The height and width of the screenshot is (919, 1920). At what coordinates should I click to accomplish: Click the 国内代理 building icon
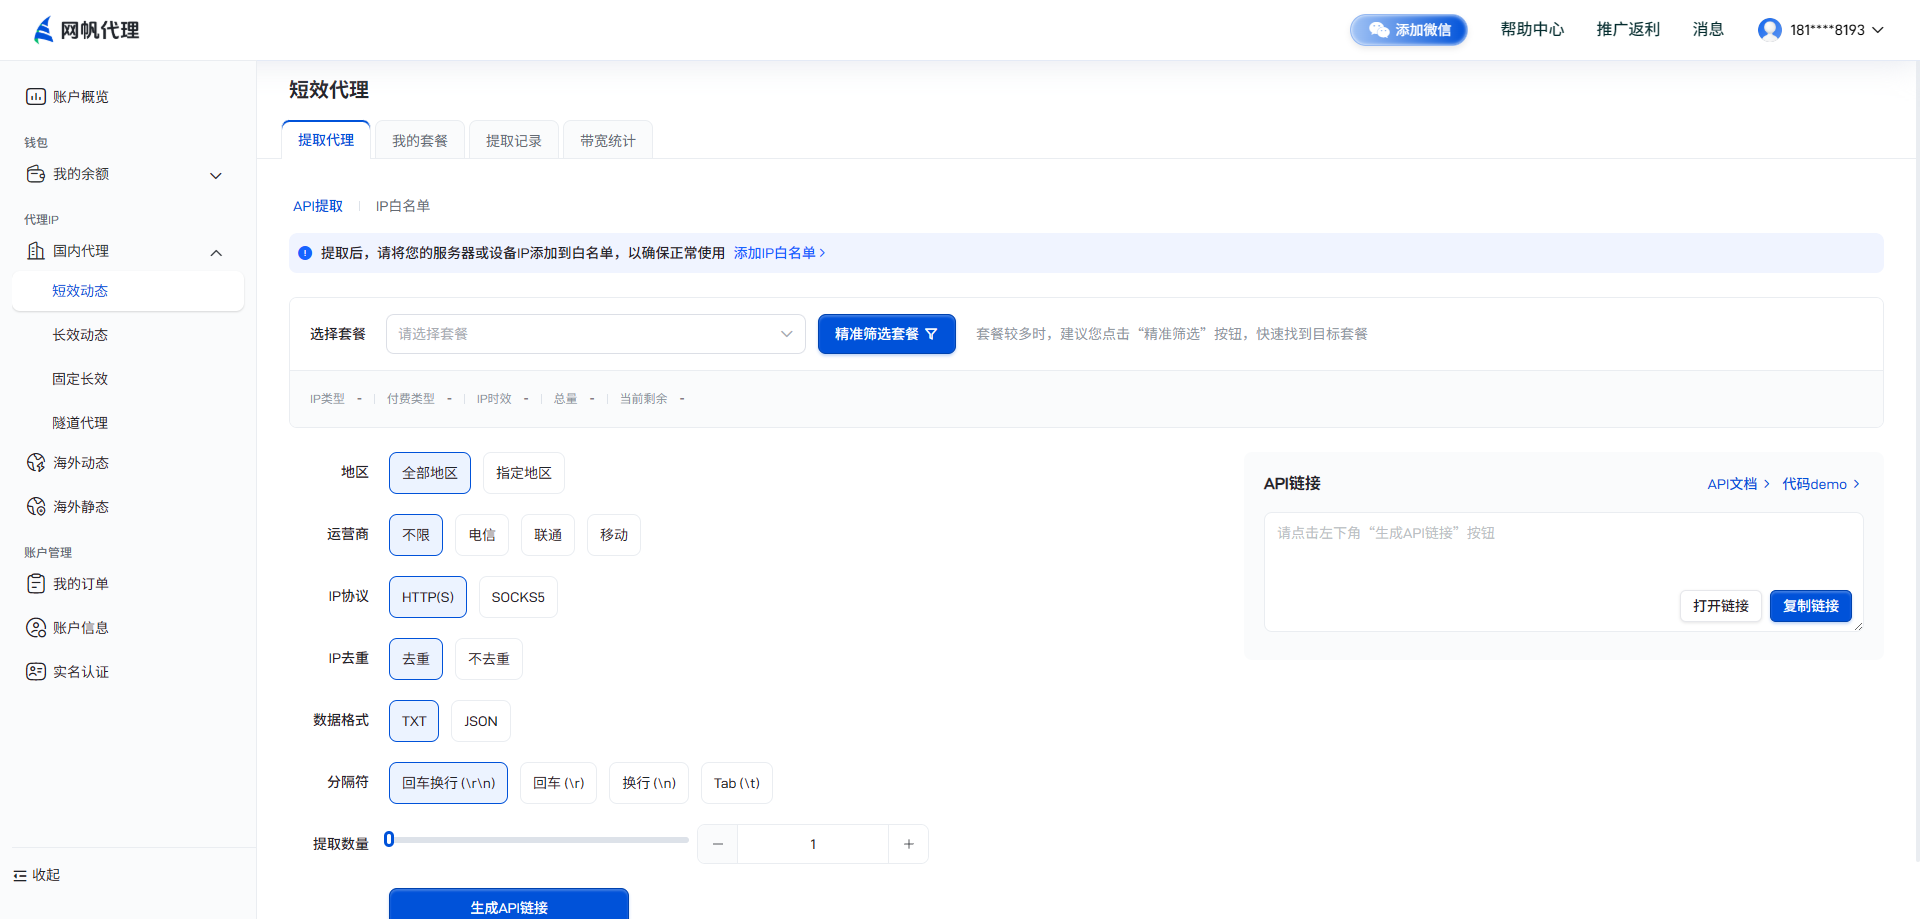[x=36, y=251]
